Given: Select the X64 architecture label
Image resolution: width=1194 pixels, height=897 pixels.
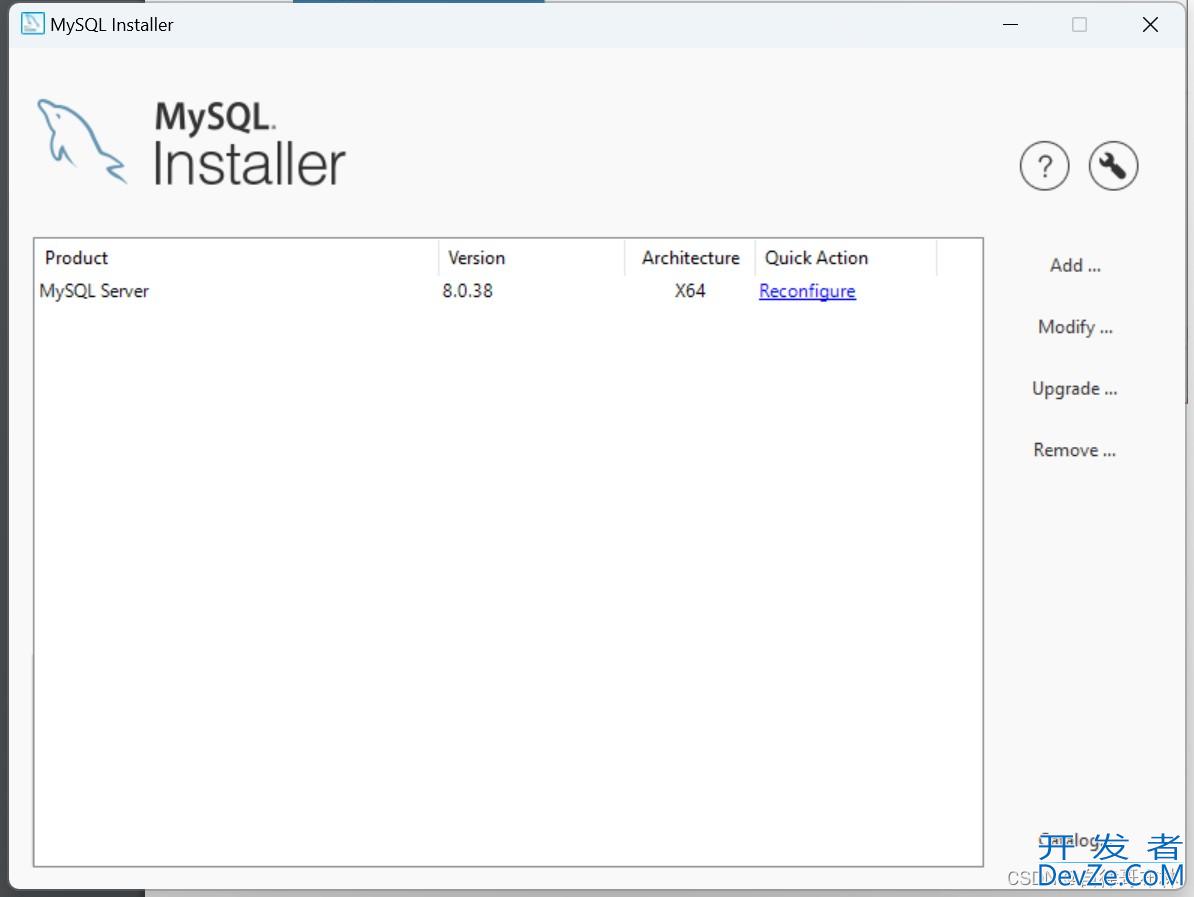Looking at the screenshot, I should pyautogui.click(x=690, y=291).
